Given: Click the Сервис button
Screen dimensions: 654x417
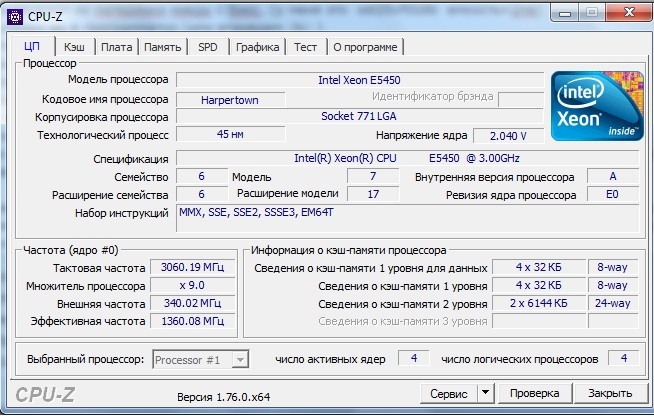Looking at the screenshot, I should (x=449, y=393).
